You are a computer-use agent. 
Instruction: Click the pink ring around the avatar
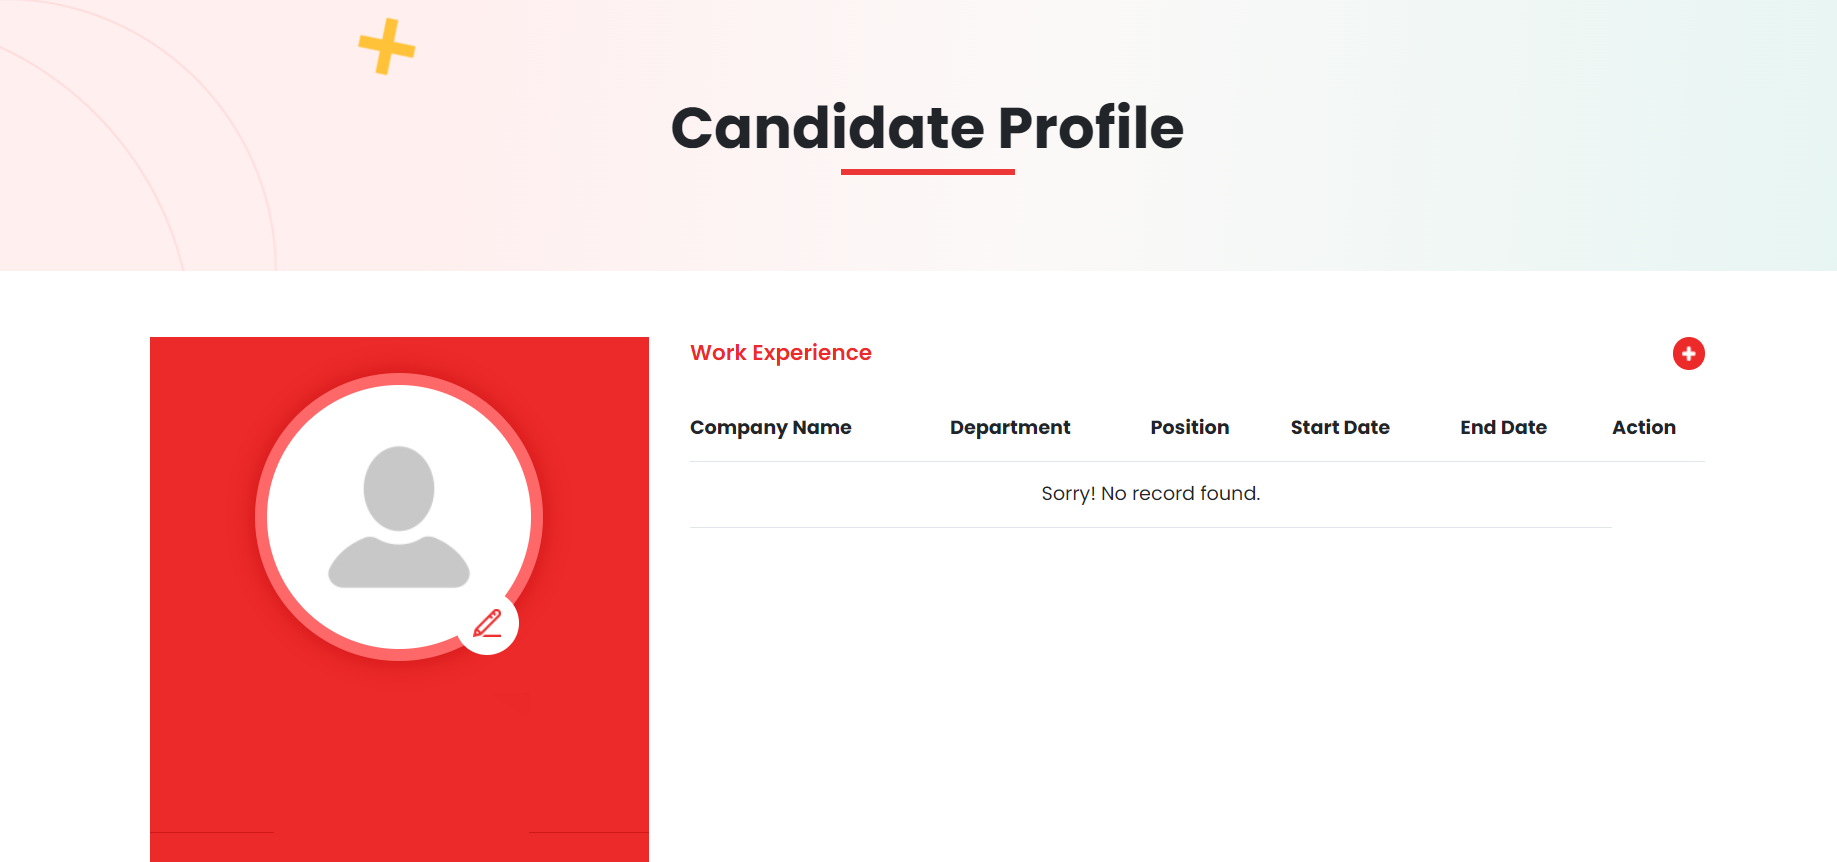click(x=261, y=517)
